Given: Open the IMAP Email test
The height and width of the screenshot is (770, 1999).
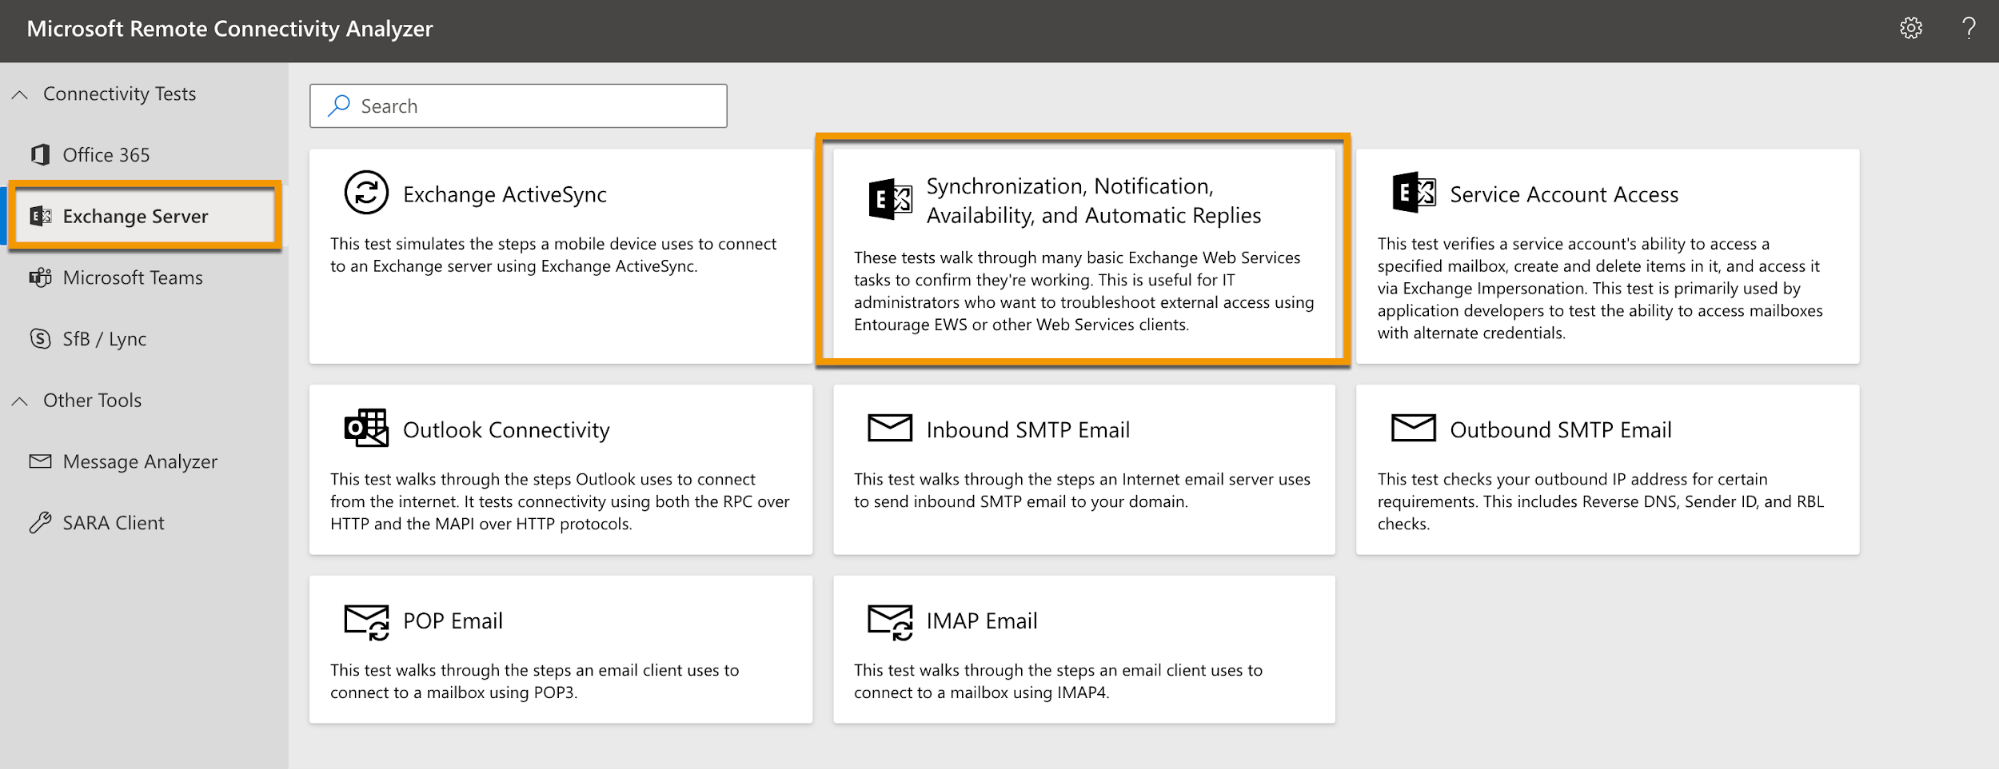Looking at the screenshot, I should (x=1084, y=649).
